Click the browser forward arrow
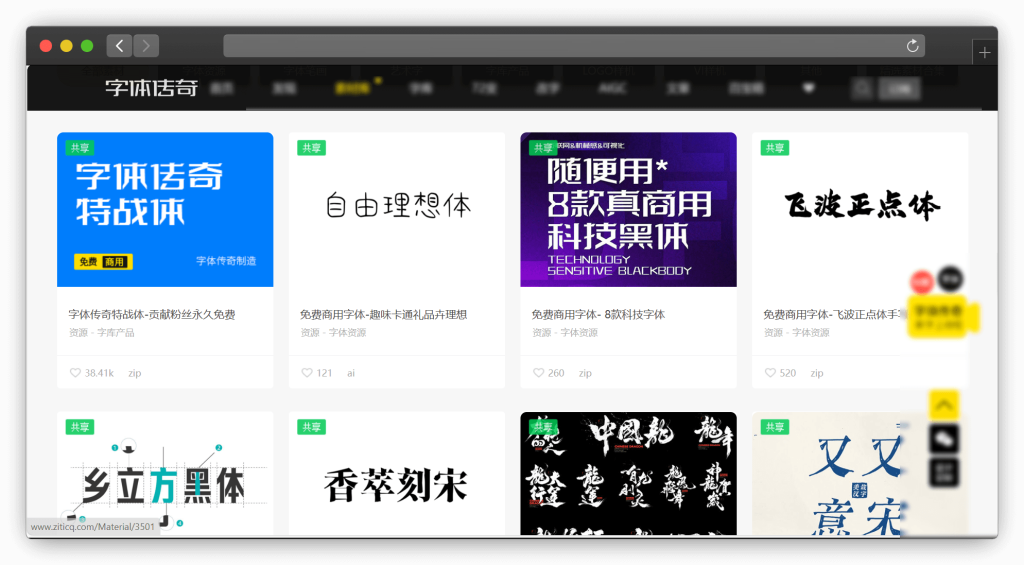1024x565 pixels. tap(146, 46)
